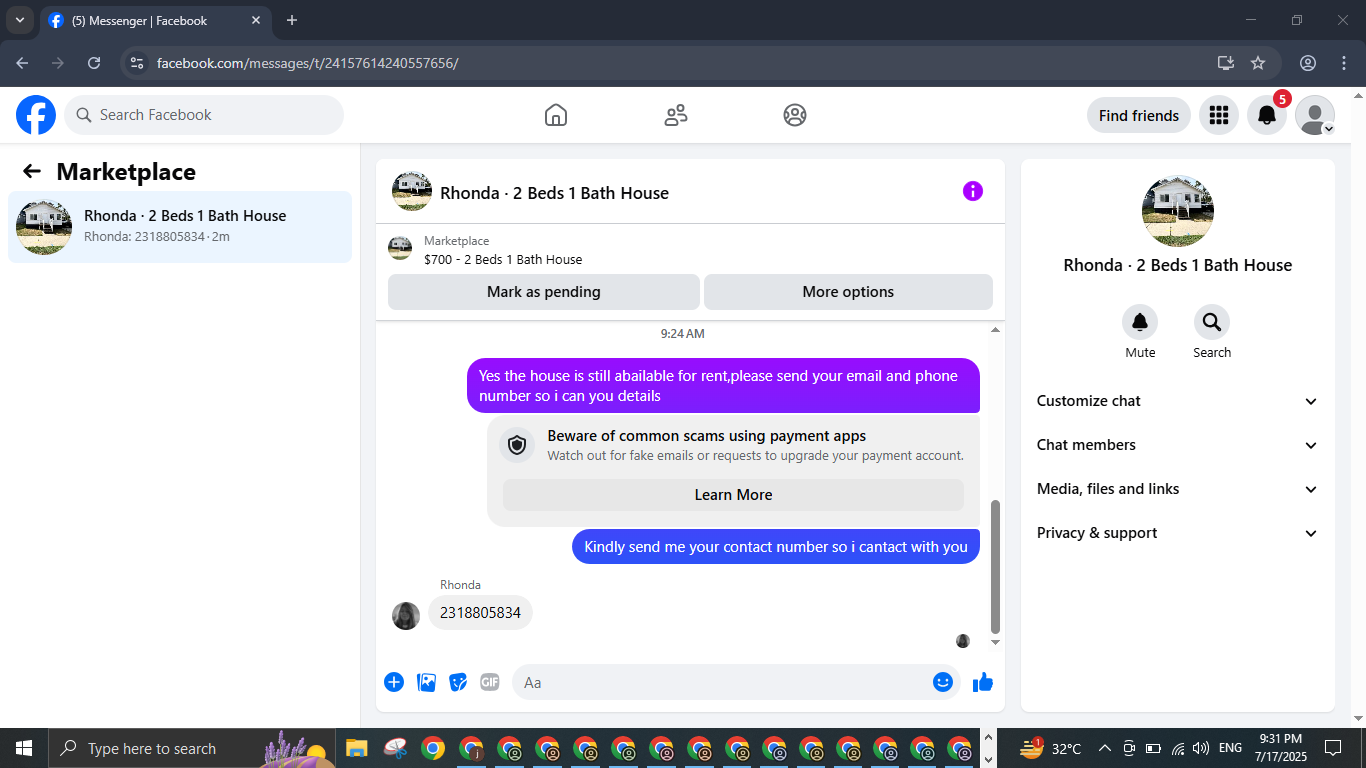1366x768 pixels.
Task: Select the Rhonda conversation in the Marketplace list
Action: tap(180, 227)
